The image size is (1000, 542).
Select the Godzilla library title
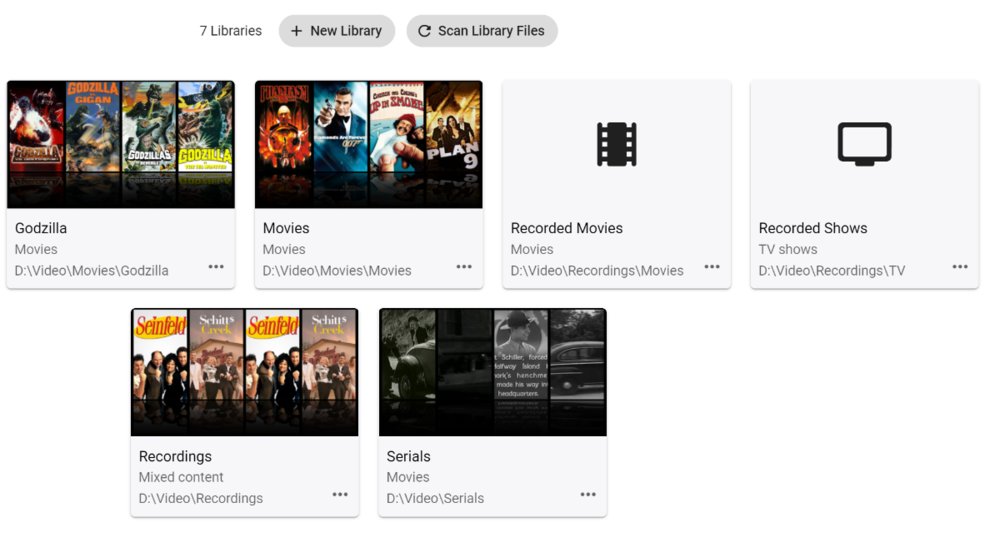coord(41,228)
